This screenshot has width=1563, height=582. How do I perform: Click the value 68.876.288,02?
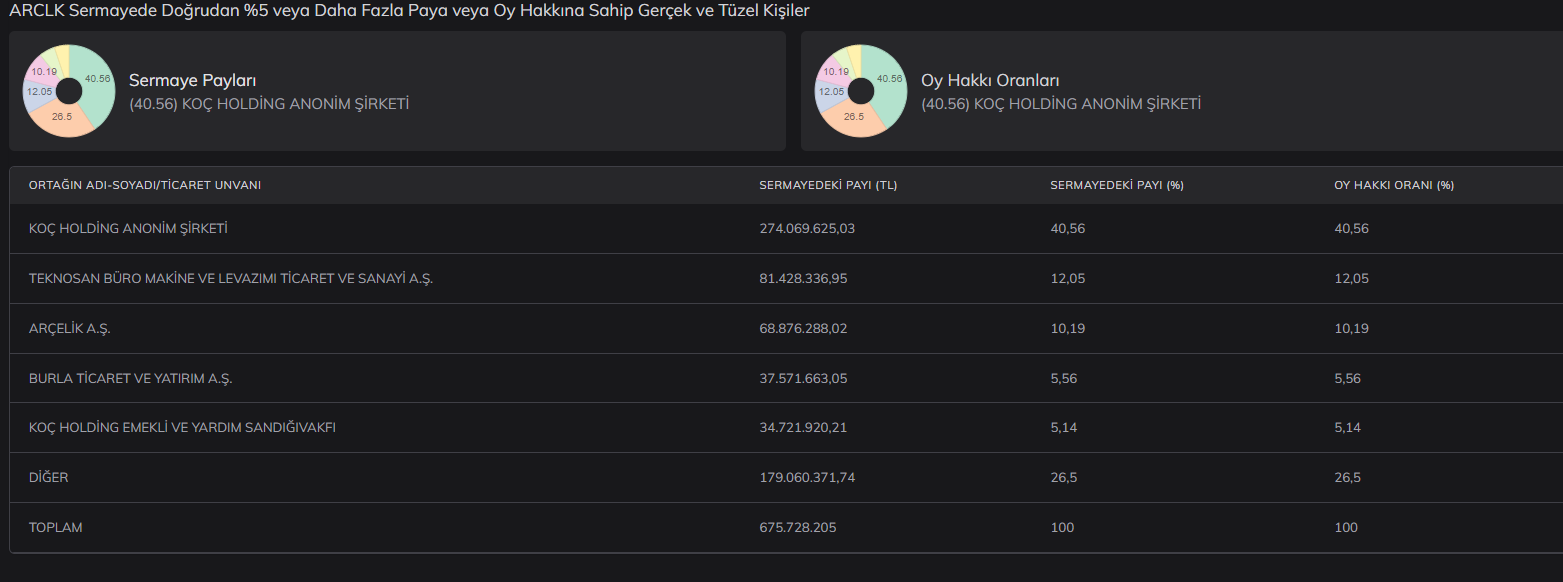803,328
